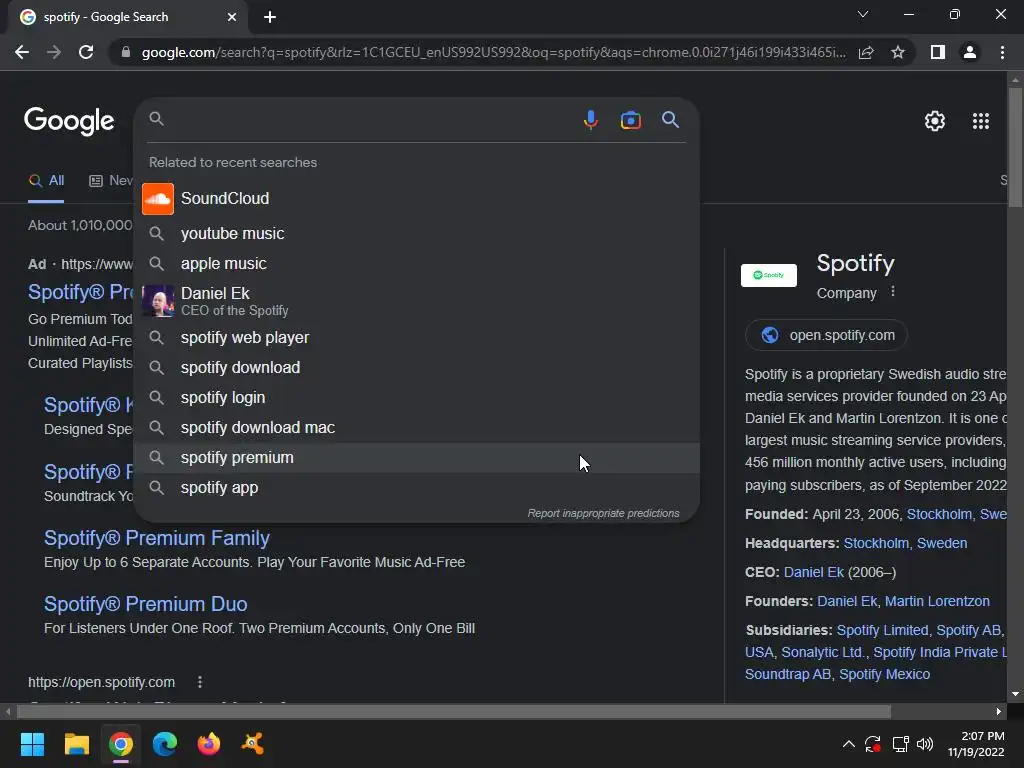
Task: Open more options beside Company label
Action: pos(893,292)
